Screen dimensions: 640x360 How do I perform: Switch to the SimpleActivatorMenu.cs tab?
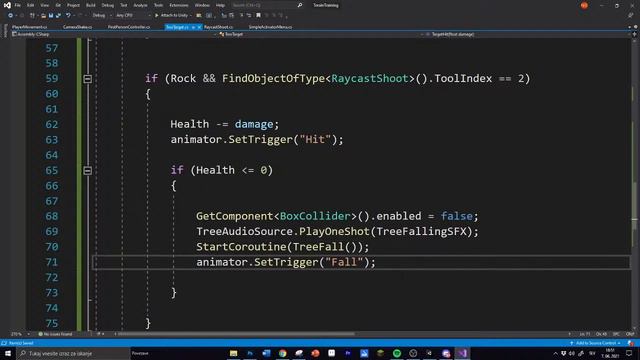(x=270, y=27)
